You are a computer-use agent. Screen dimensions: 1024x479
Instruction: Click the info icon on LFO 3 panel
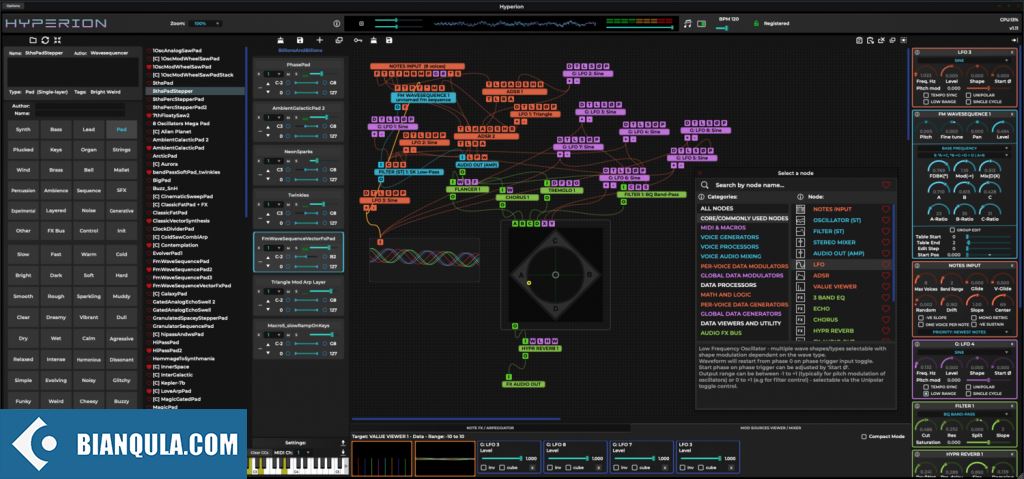click(917, 52)
